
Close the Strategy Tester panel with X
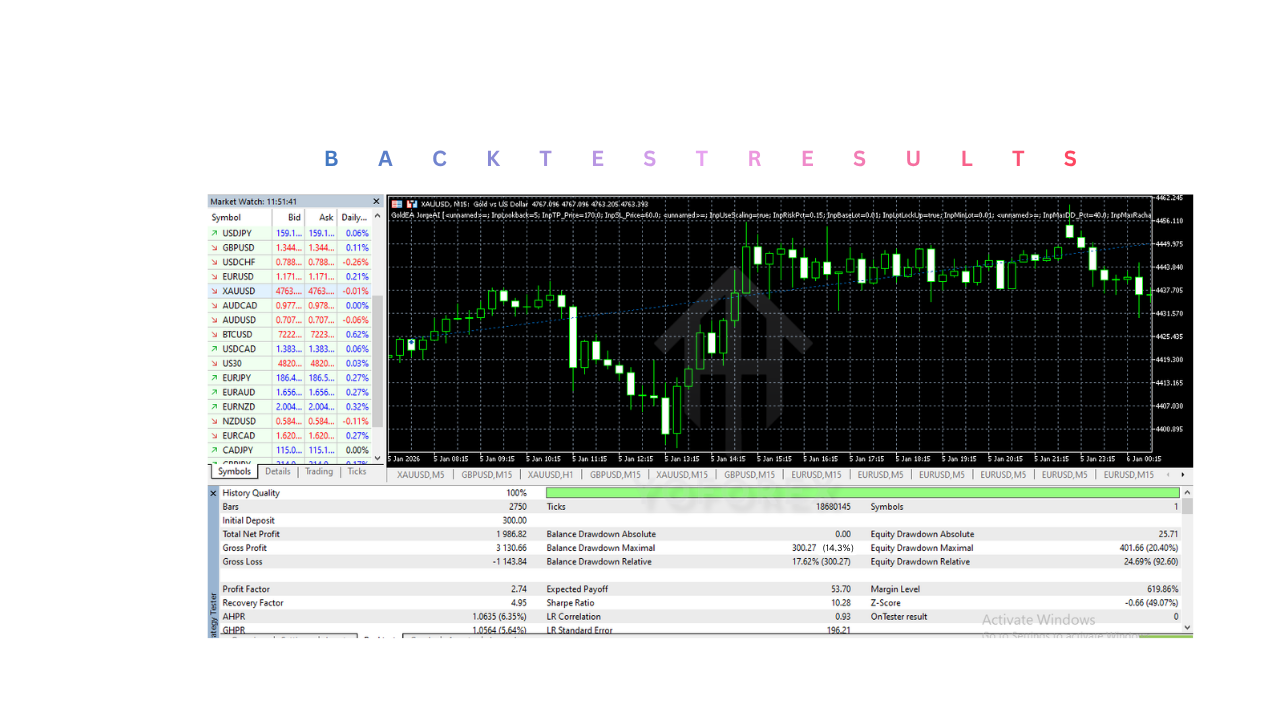point(213,493)
